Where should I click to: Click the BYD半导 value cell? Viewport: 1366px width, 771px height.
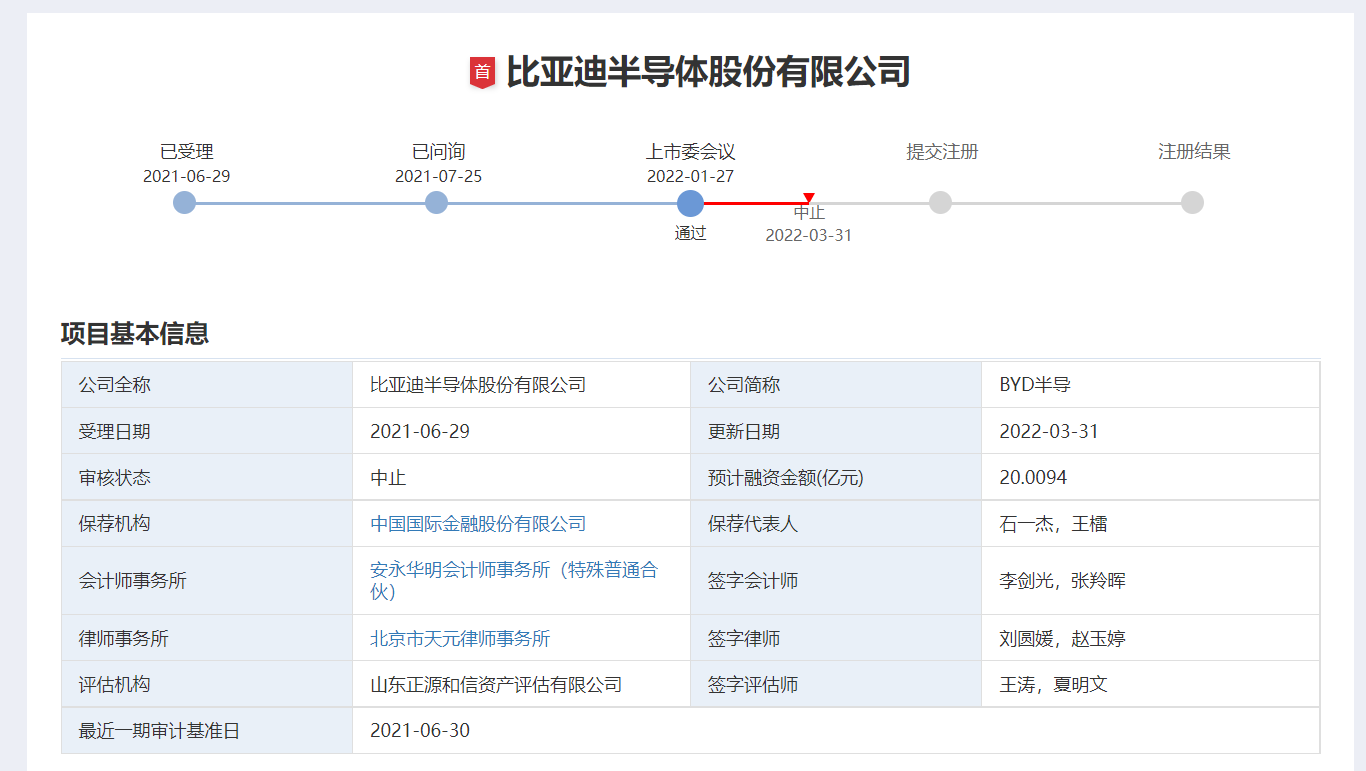click(1151, 385)
